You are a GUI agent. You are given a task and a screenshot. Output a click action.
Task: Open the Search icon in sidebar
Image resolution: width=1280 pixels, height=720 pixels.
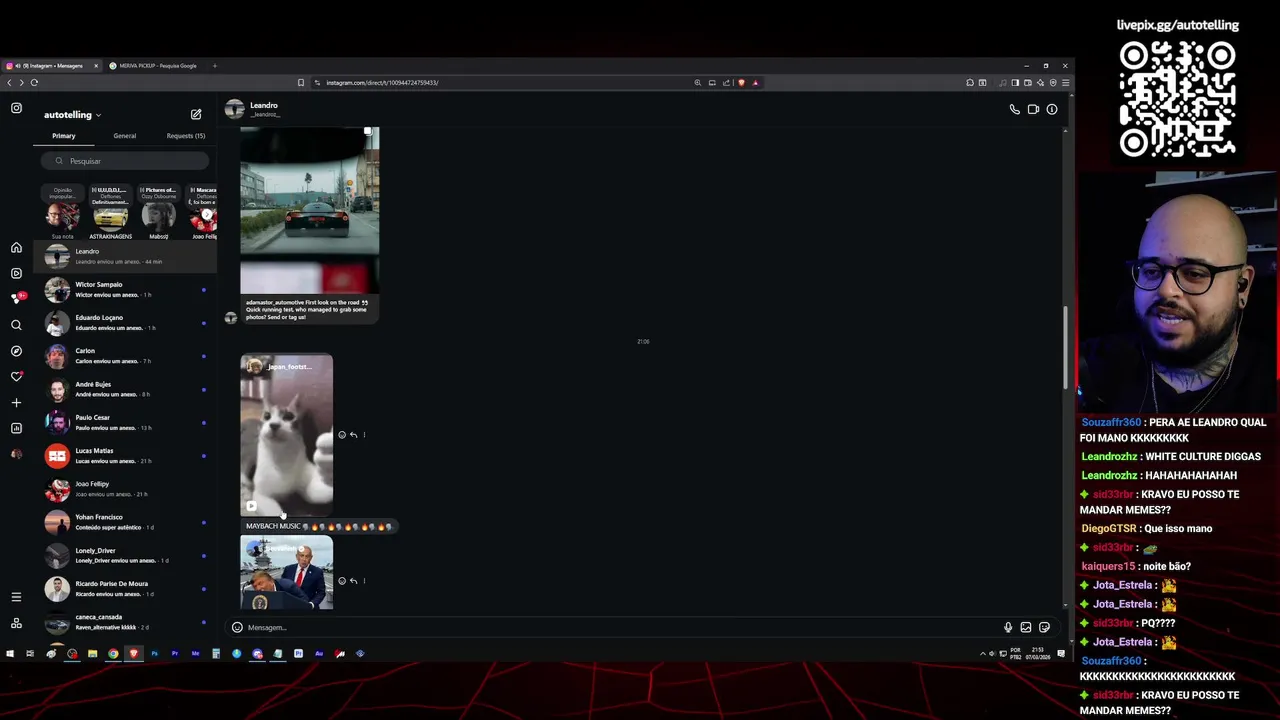pos(16,325)
